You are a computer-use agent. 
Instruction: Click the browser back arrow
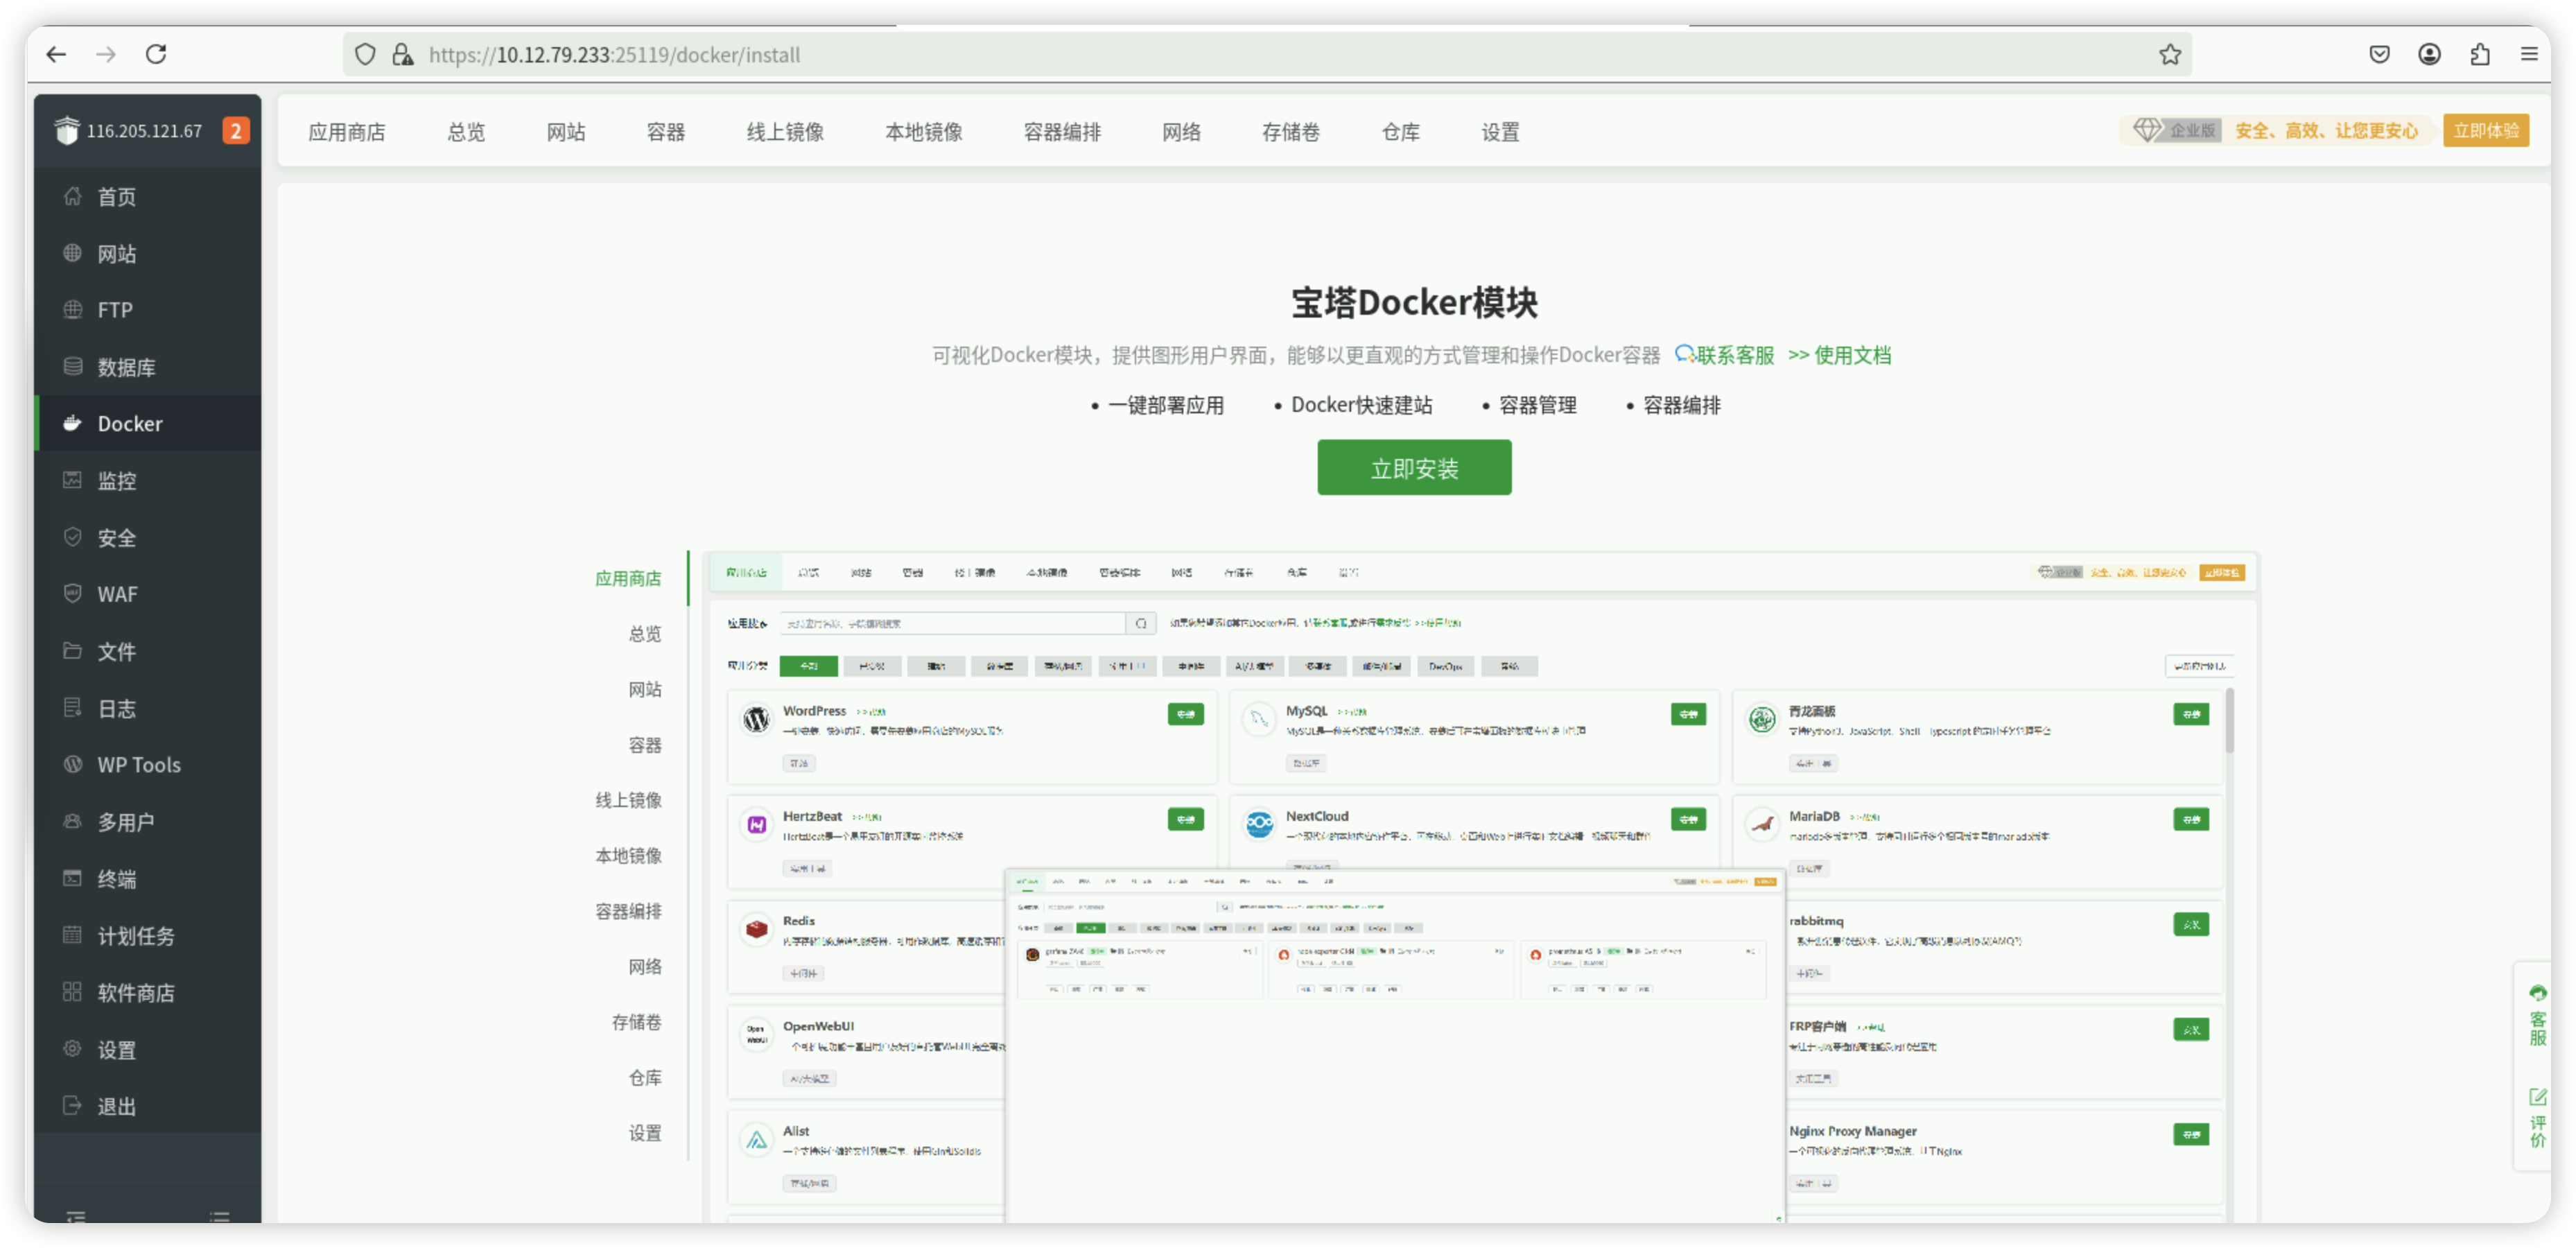pyautogui.click(x=56, y=54)
